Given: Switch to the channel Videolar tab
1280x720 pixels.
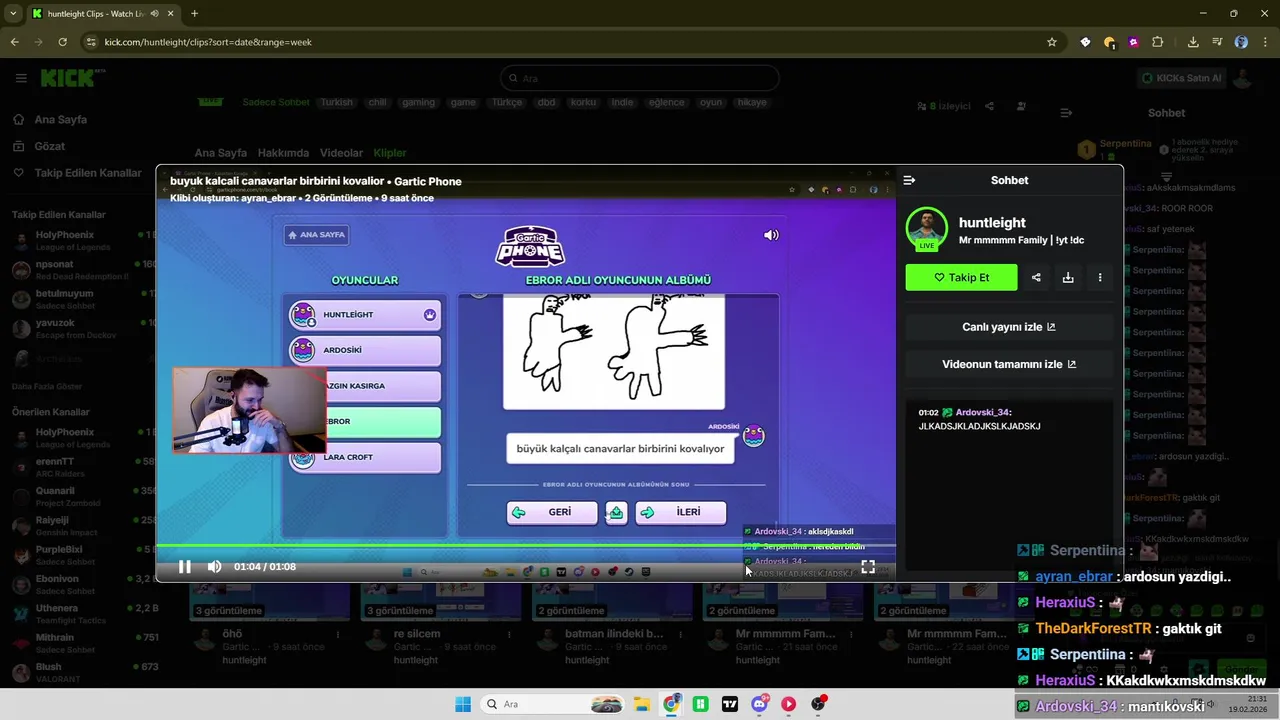Looking at the screenshot, I should pos(341,153).
